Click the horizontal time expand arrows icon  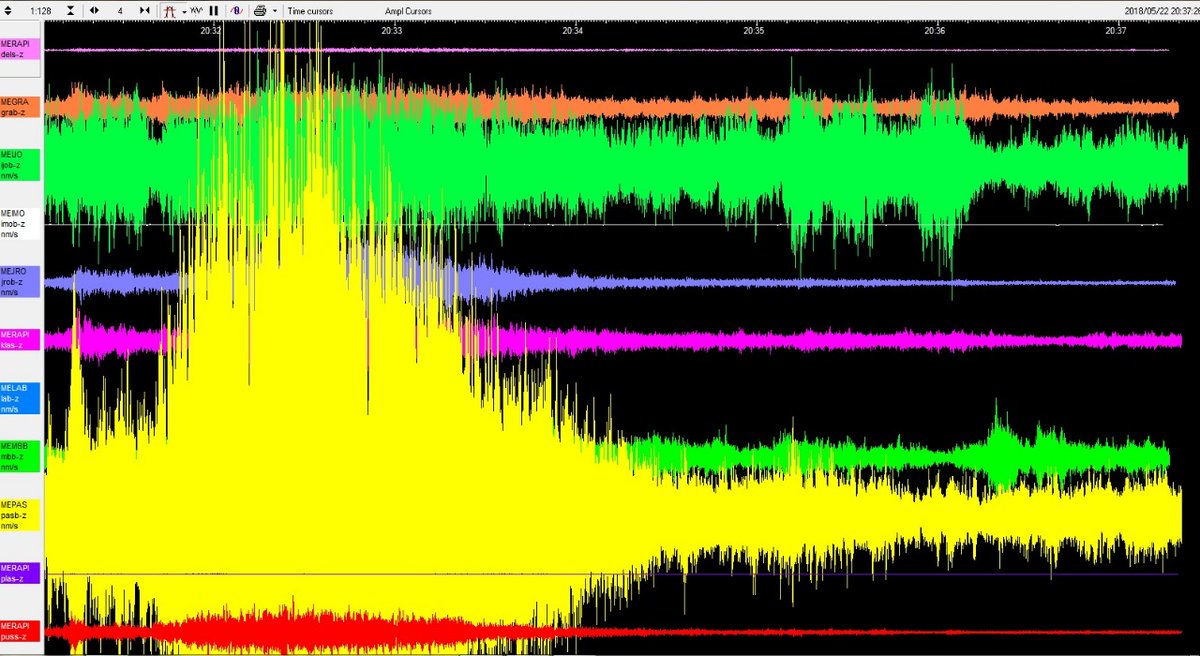(94, 10)
